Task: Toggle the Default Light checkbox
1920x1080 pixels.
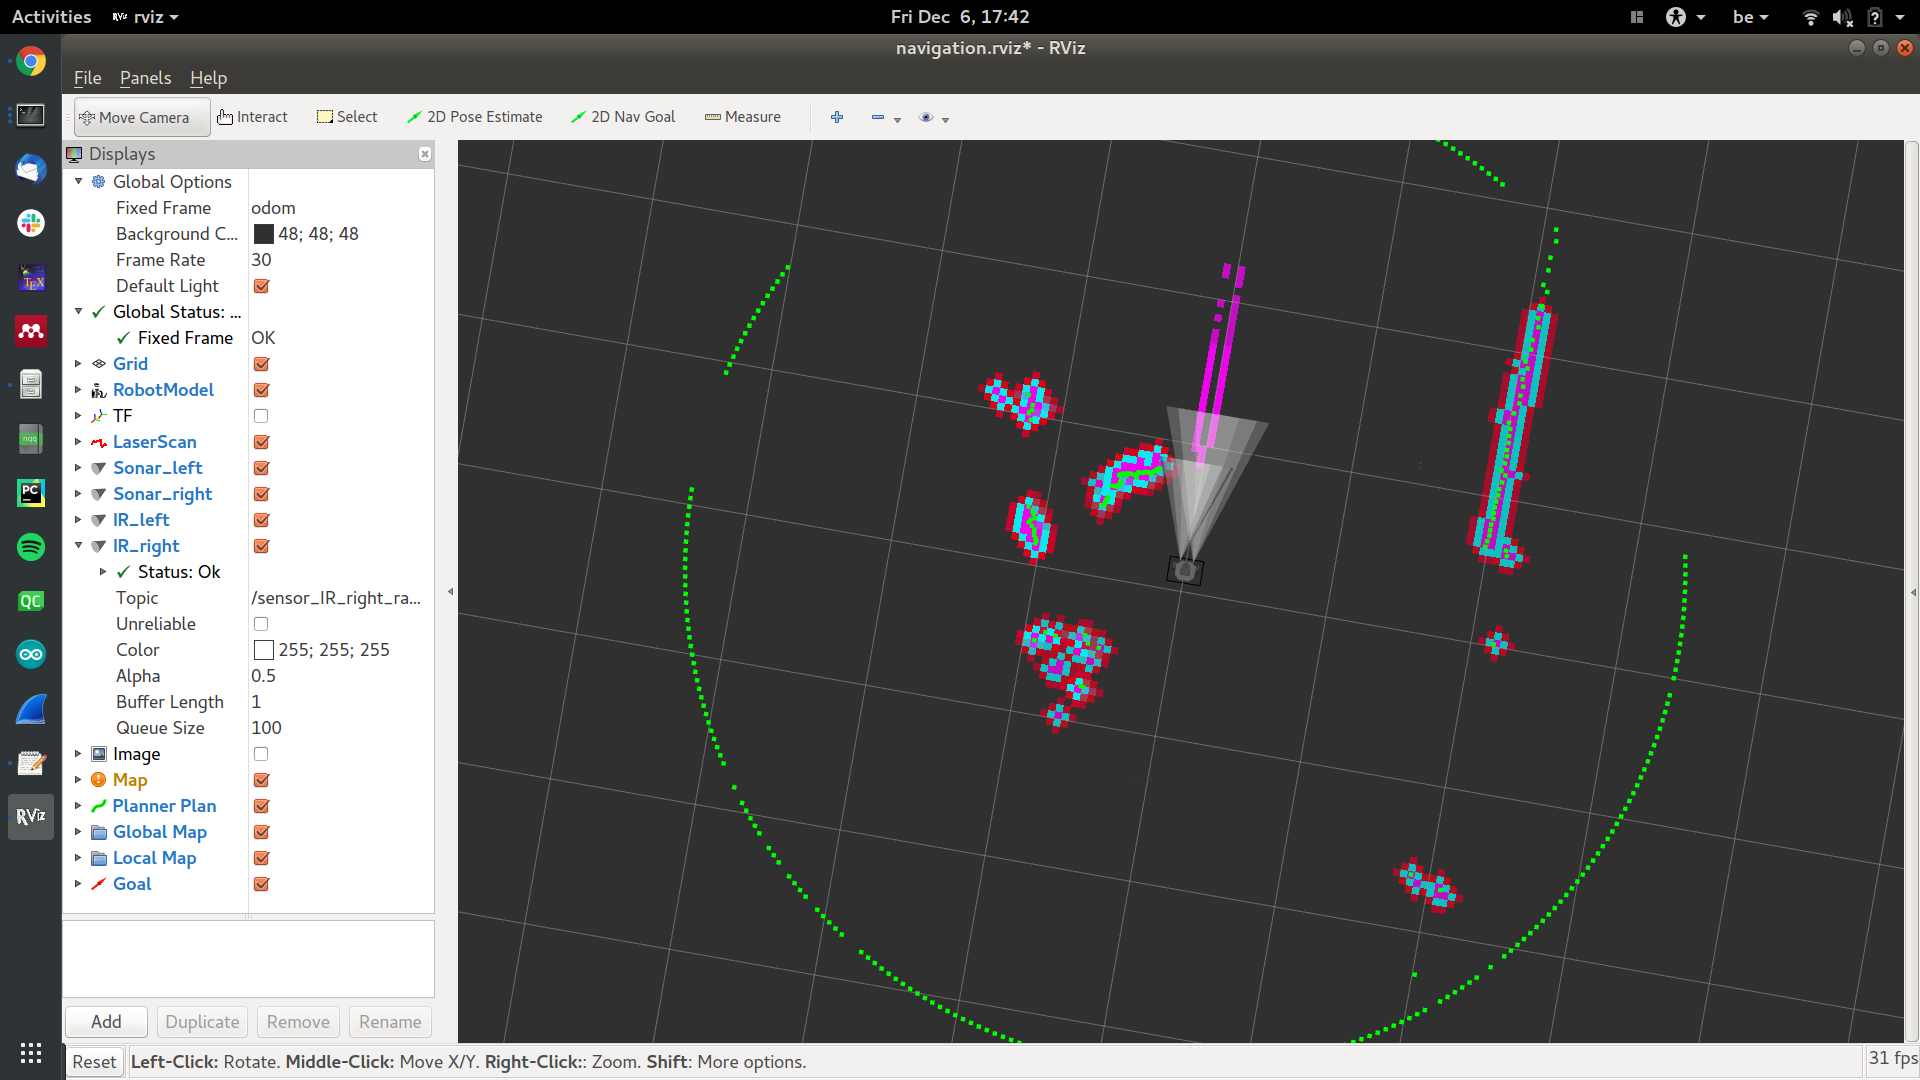Action: coord(262,286)
